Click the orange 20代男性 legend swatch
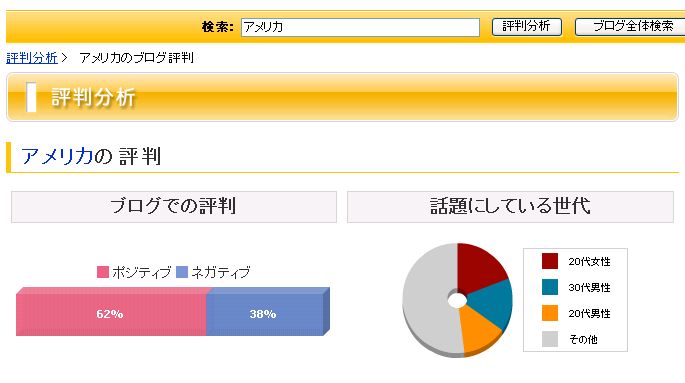 (x=550, y=313)
